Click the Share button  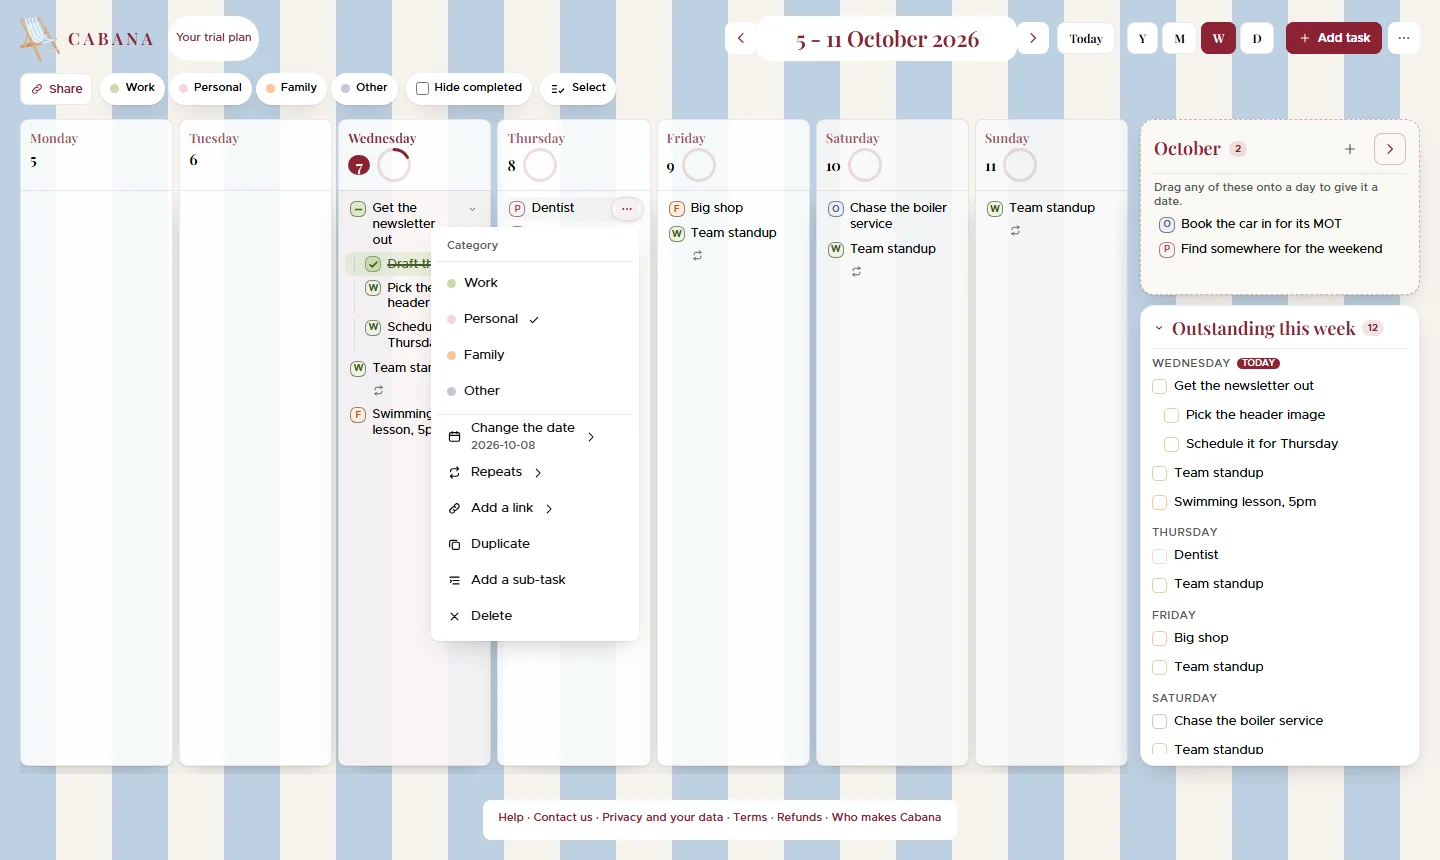click(56, 88)
